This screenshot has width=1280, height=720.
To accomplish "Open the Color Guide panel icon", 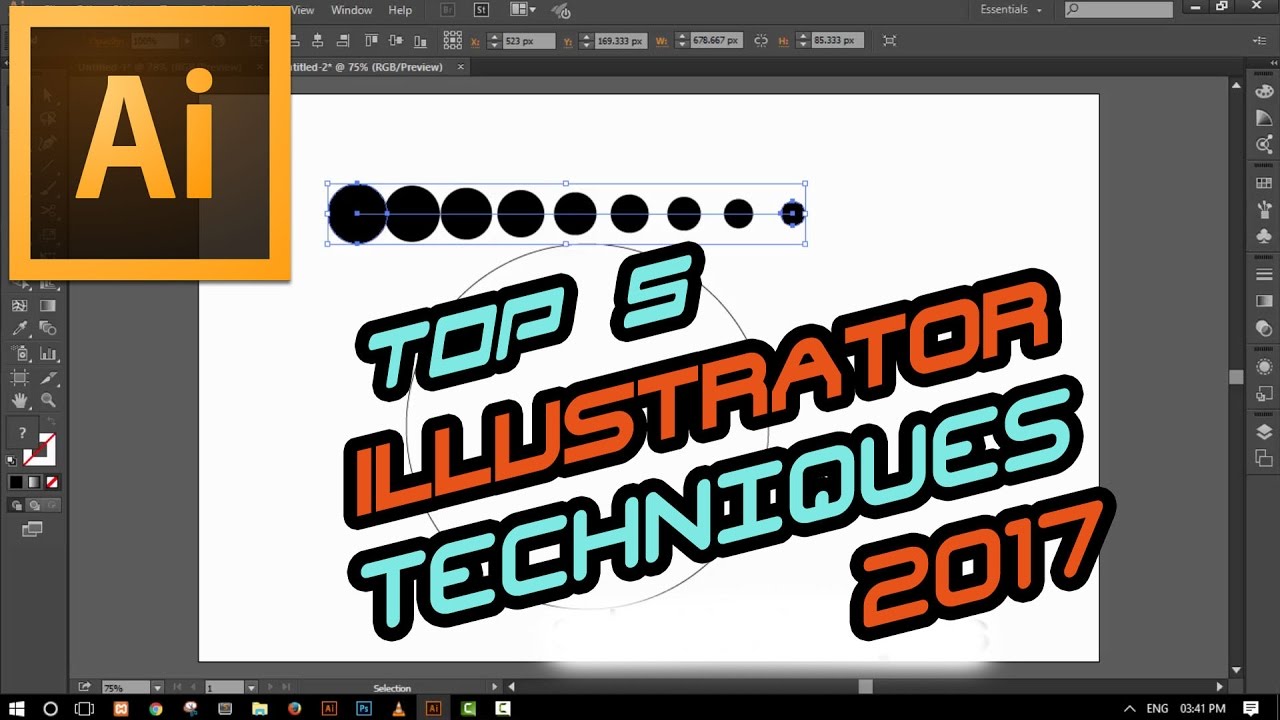I will [1264, 117].
